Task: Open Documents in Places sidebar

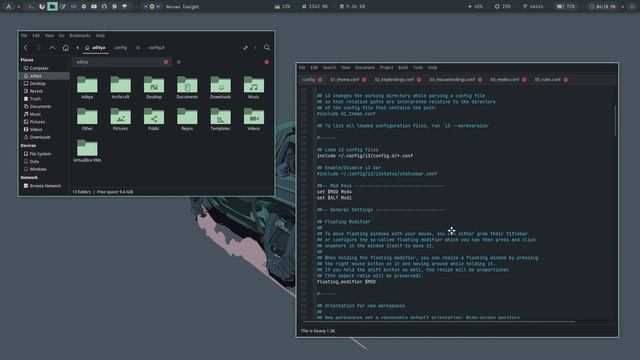Action: 44,107
